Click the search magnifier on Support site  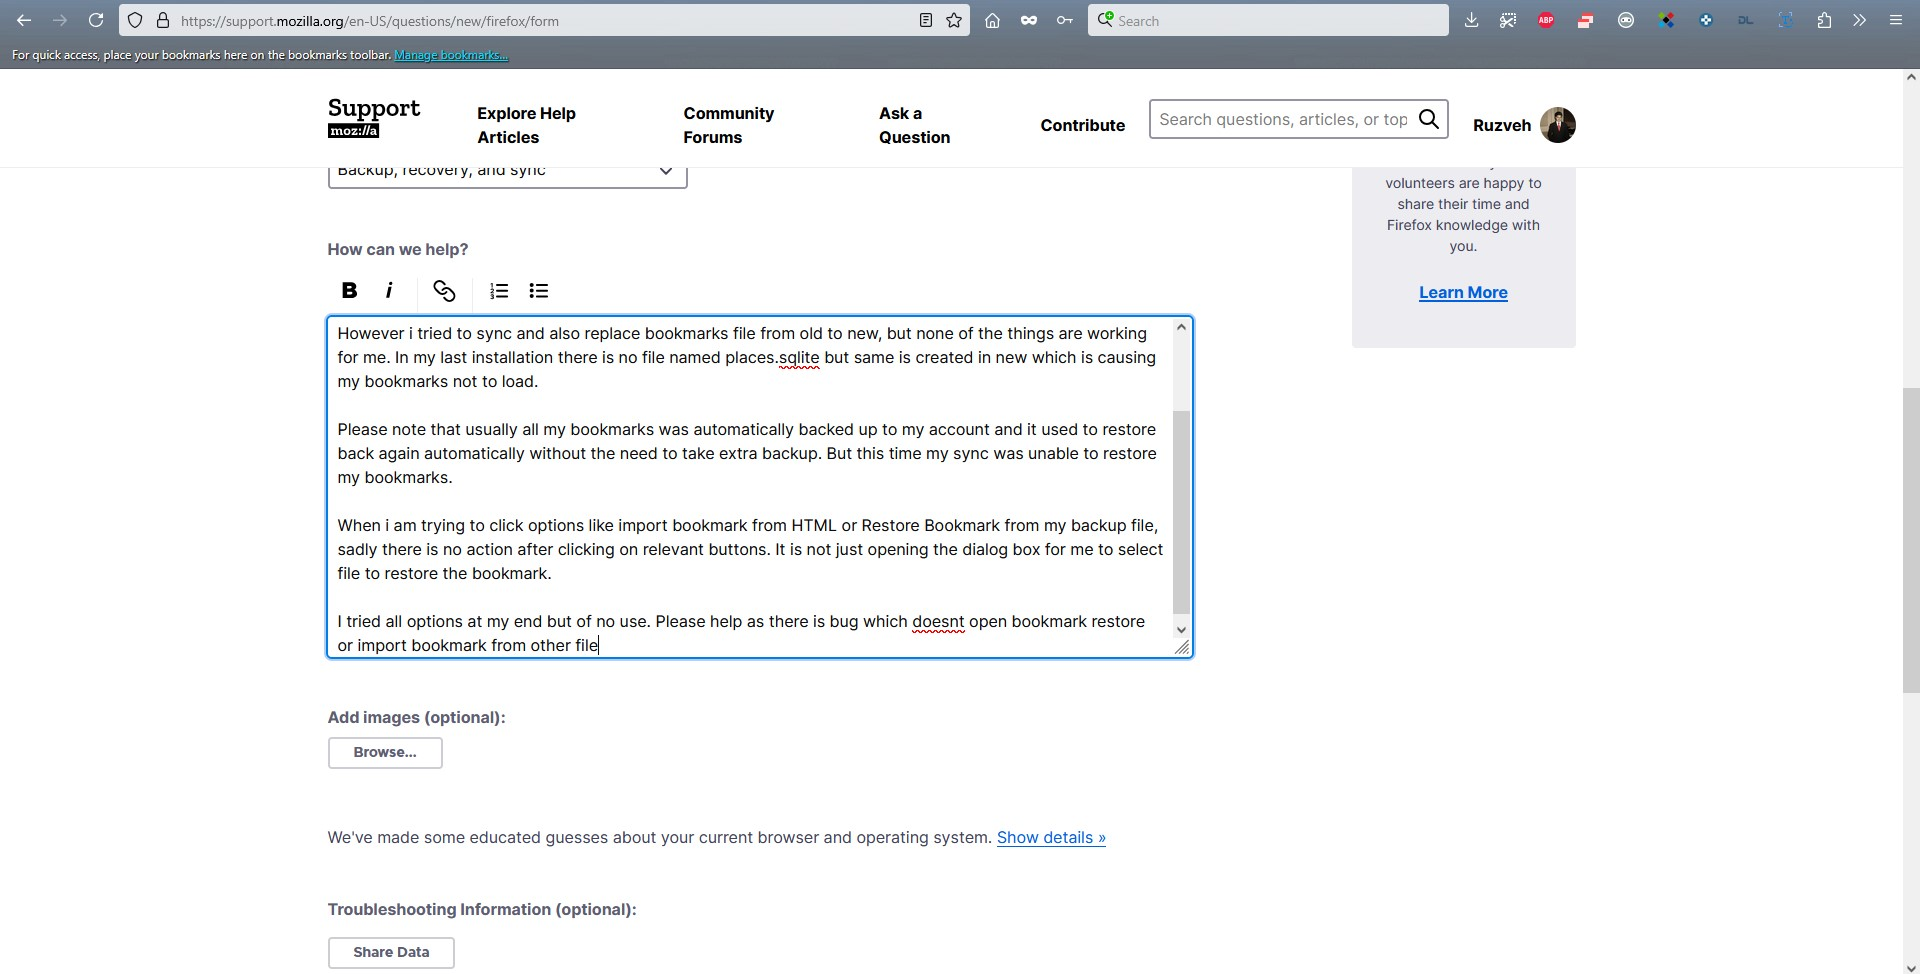click(1429, 119)
